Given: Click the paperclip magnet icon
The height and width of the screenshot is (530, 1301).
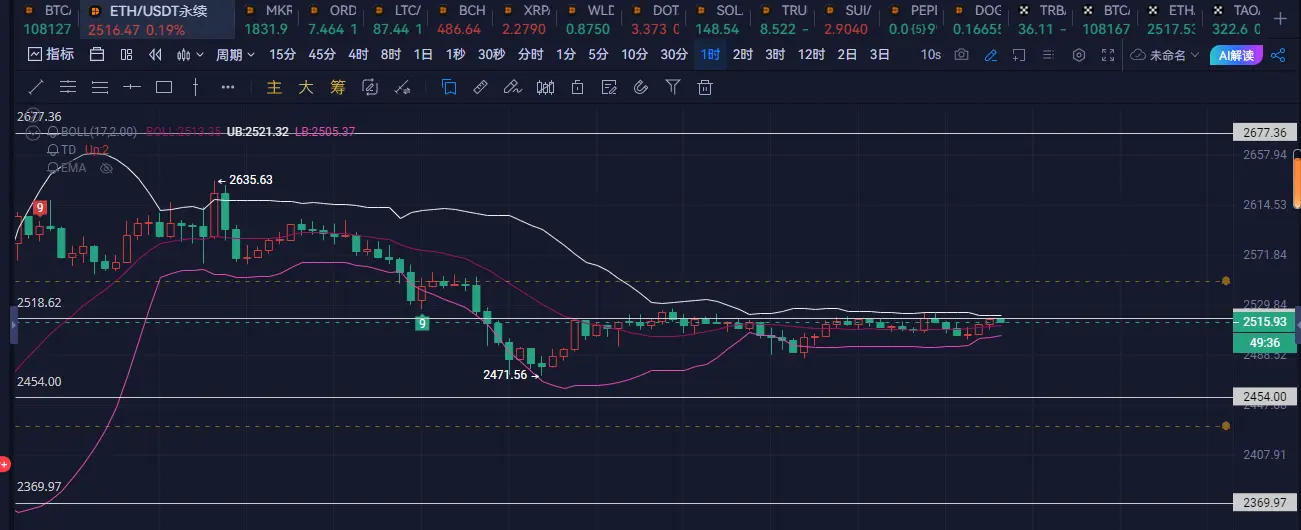Looking at the screenshot, I should coord(641,87).
